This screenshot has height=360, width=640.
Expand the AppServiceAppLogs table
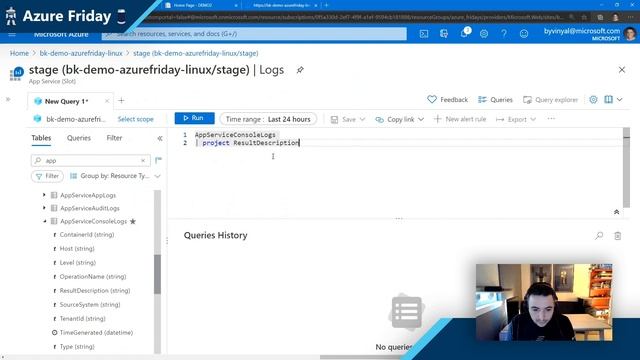click(44, 195)
